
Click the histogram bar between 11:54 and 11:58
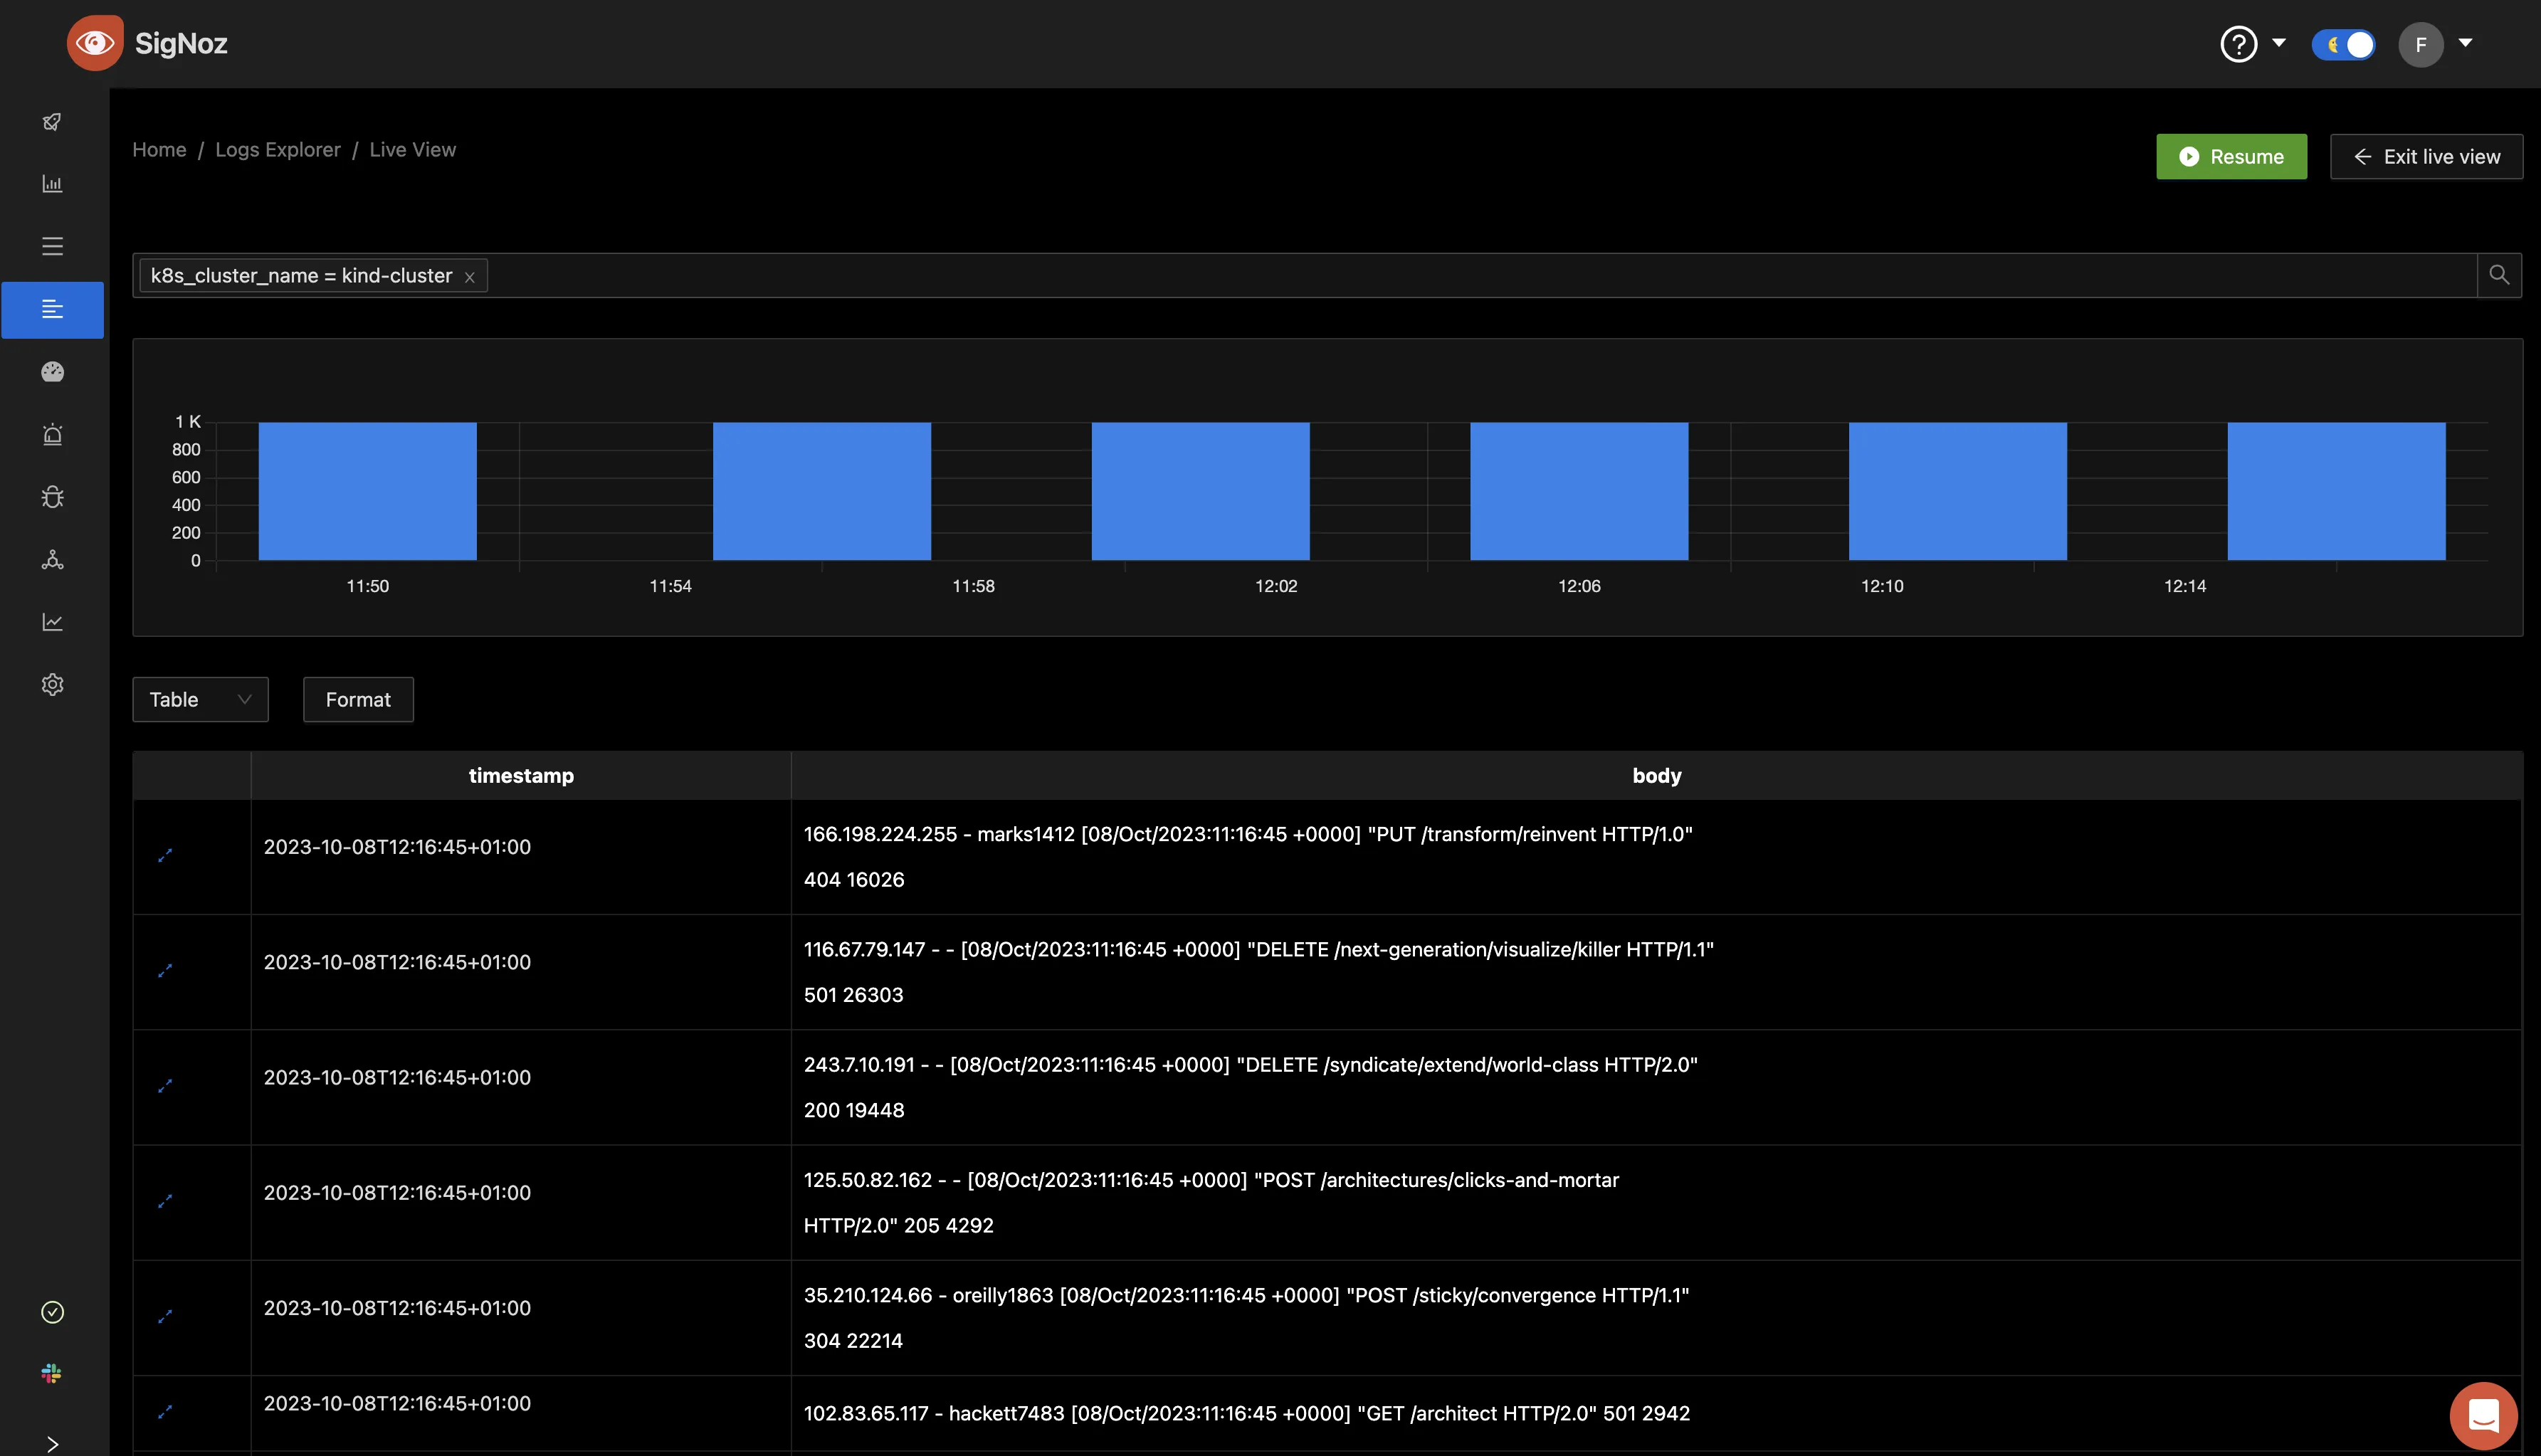coord(822,491)
